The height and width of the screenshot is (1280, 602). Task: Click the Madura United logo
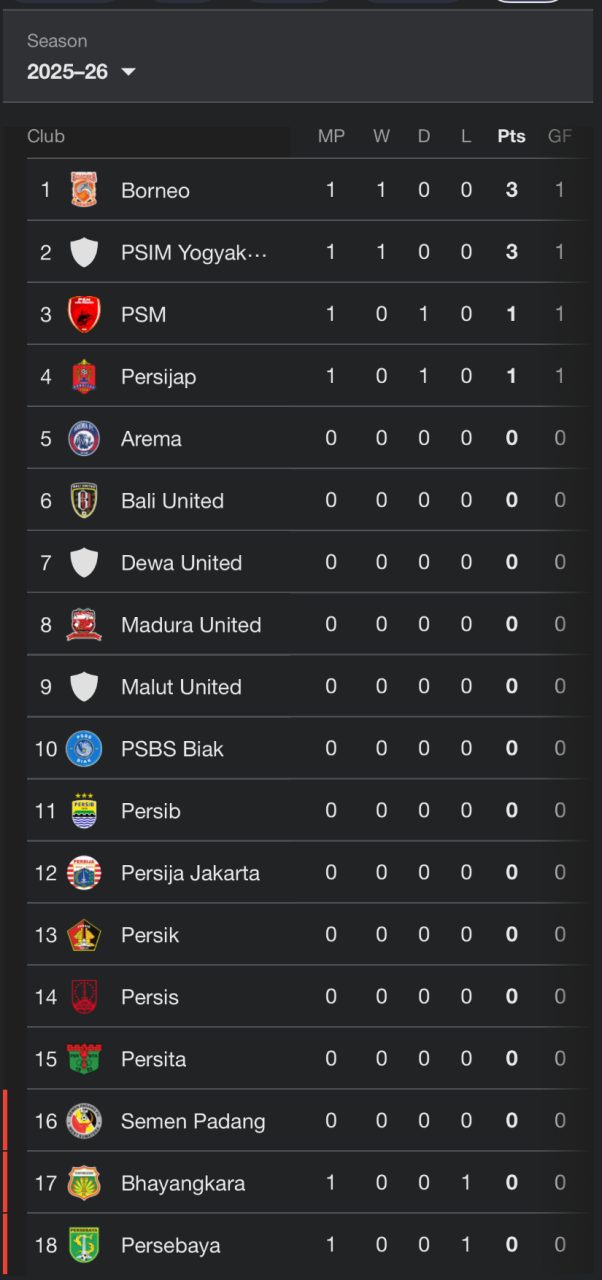pos(84,624)
